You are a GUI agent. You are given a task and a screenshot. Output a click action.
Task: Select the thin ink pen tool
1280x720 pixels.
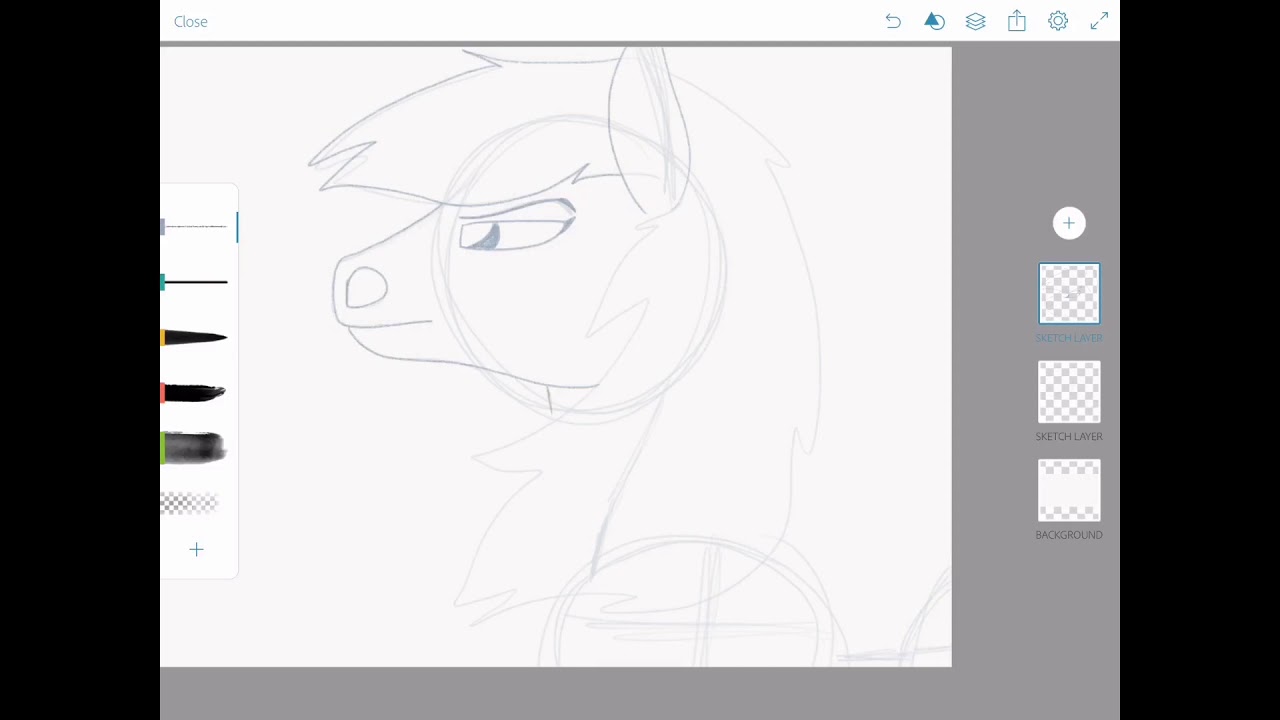pos(195,283)
